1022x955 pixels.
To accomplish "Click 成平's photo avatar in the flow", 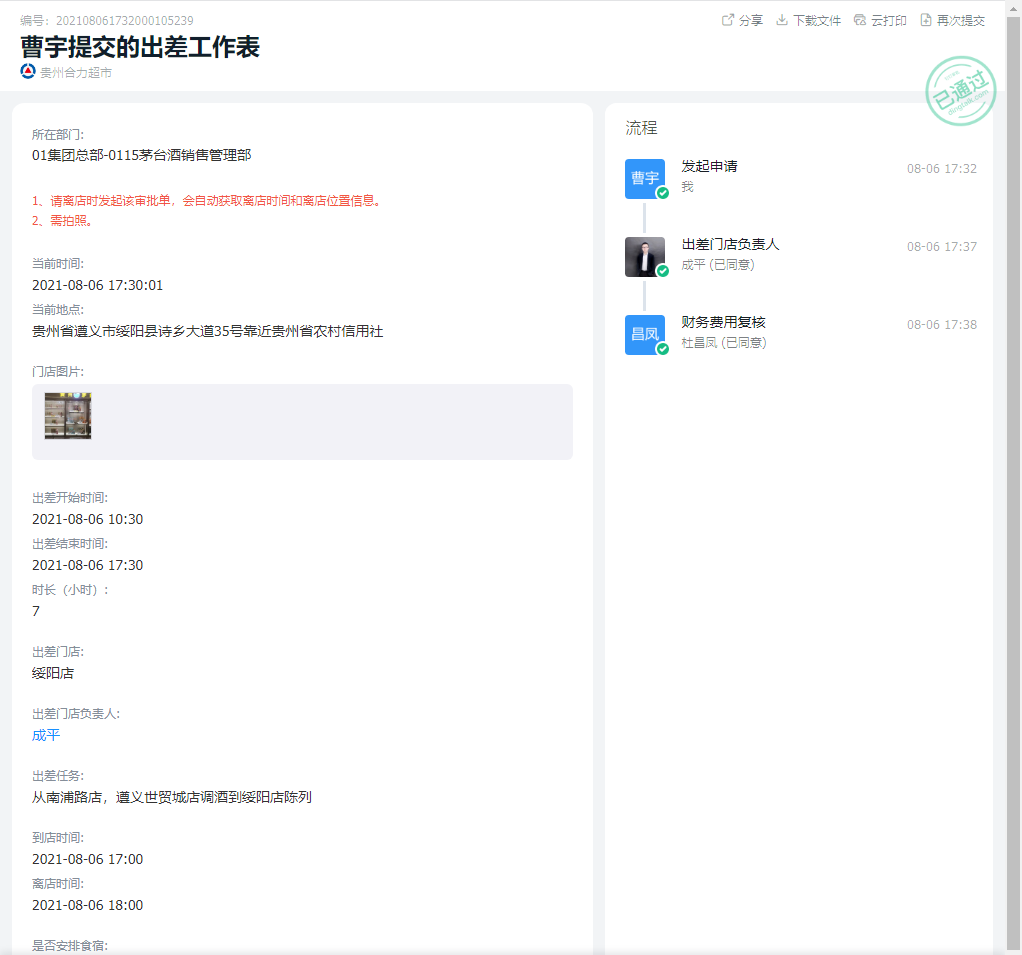I will point(645,257).
